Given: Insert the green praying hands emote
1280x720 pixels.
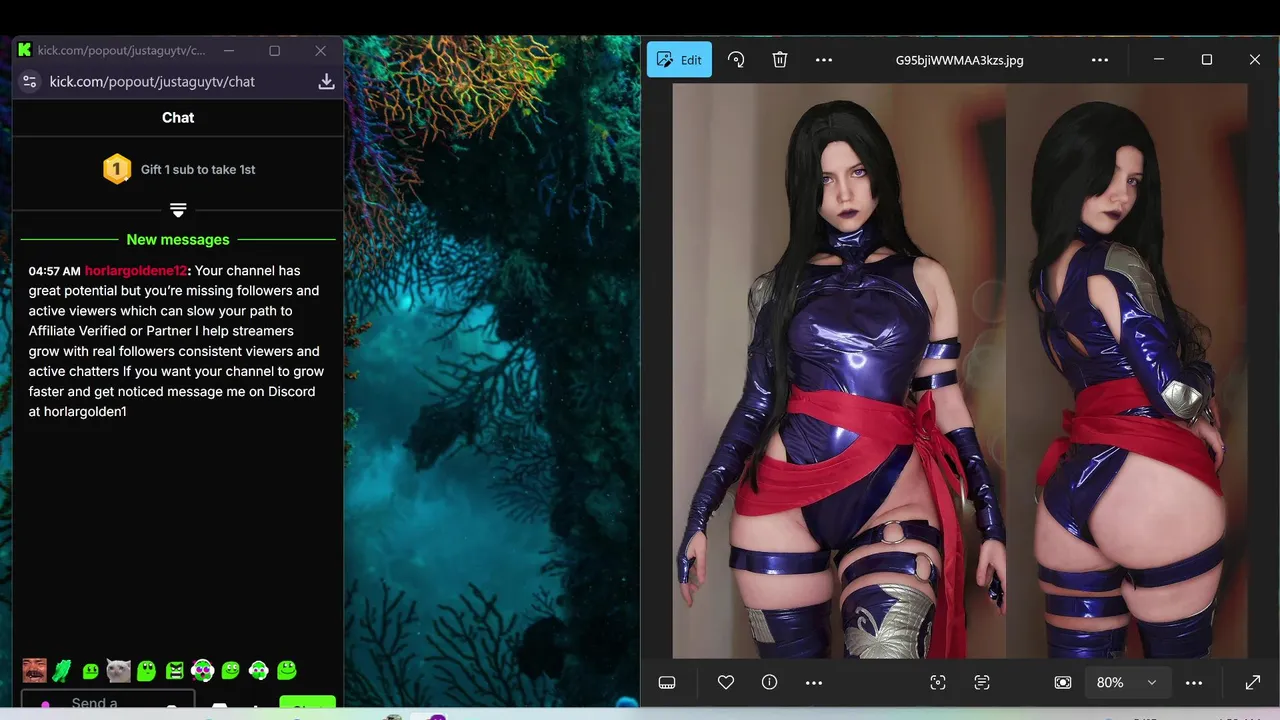Looking at the screenshot, I should coord(62,670).
